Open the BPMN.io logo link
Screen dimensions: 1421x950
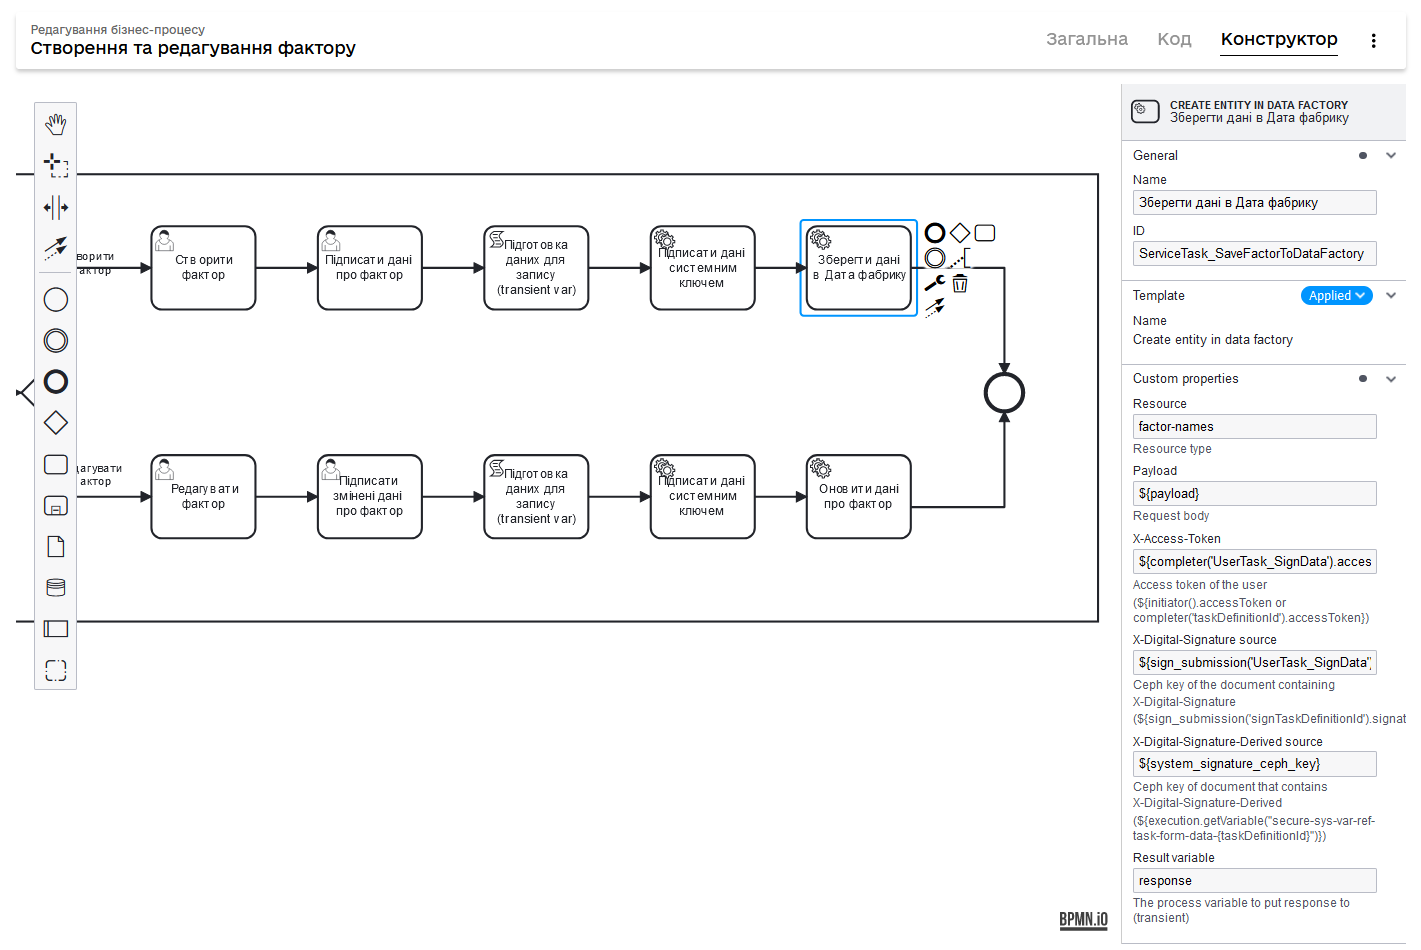coord(1083,920)
